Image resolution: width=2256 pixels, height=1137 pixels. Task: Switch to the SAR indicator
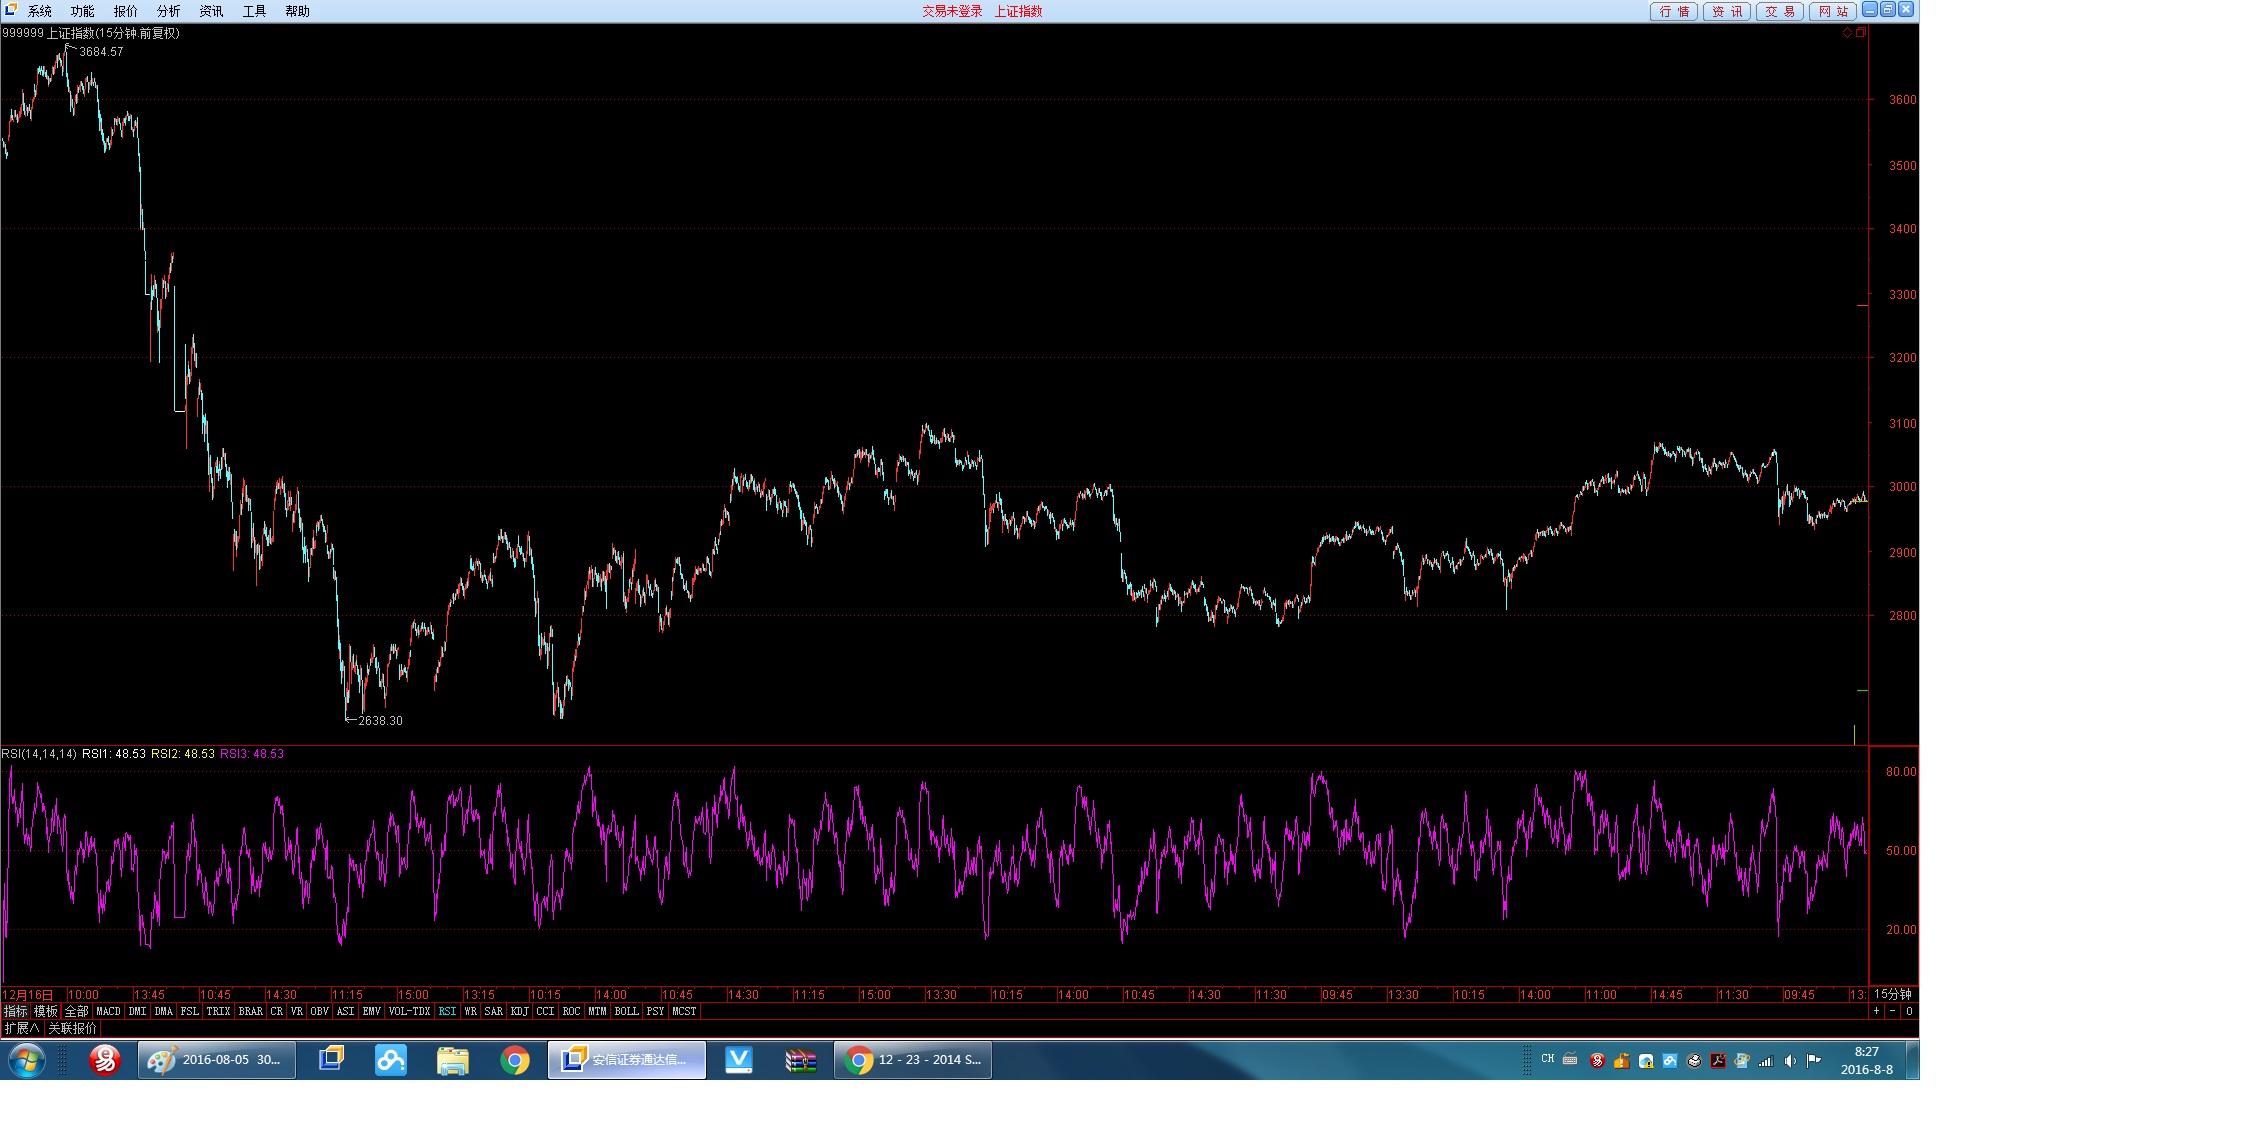pos(494,1012)
